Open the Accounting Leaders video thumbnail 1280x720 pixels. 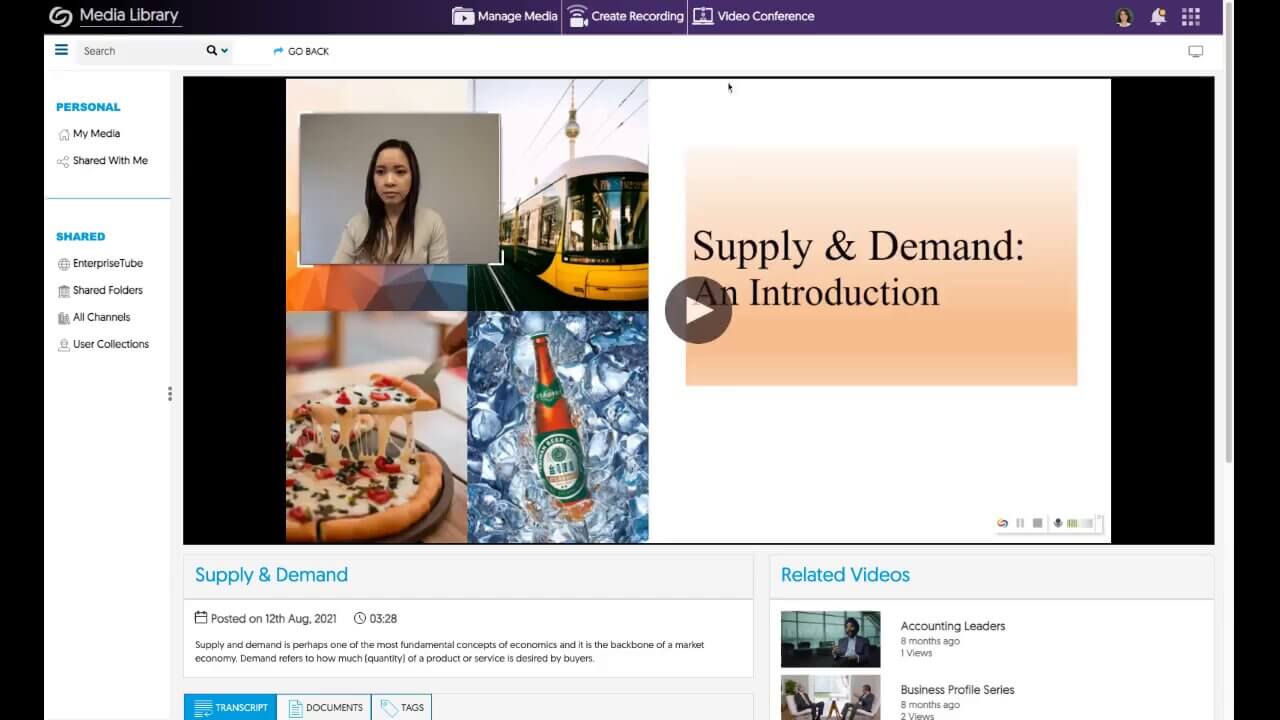tap(831, 639)
